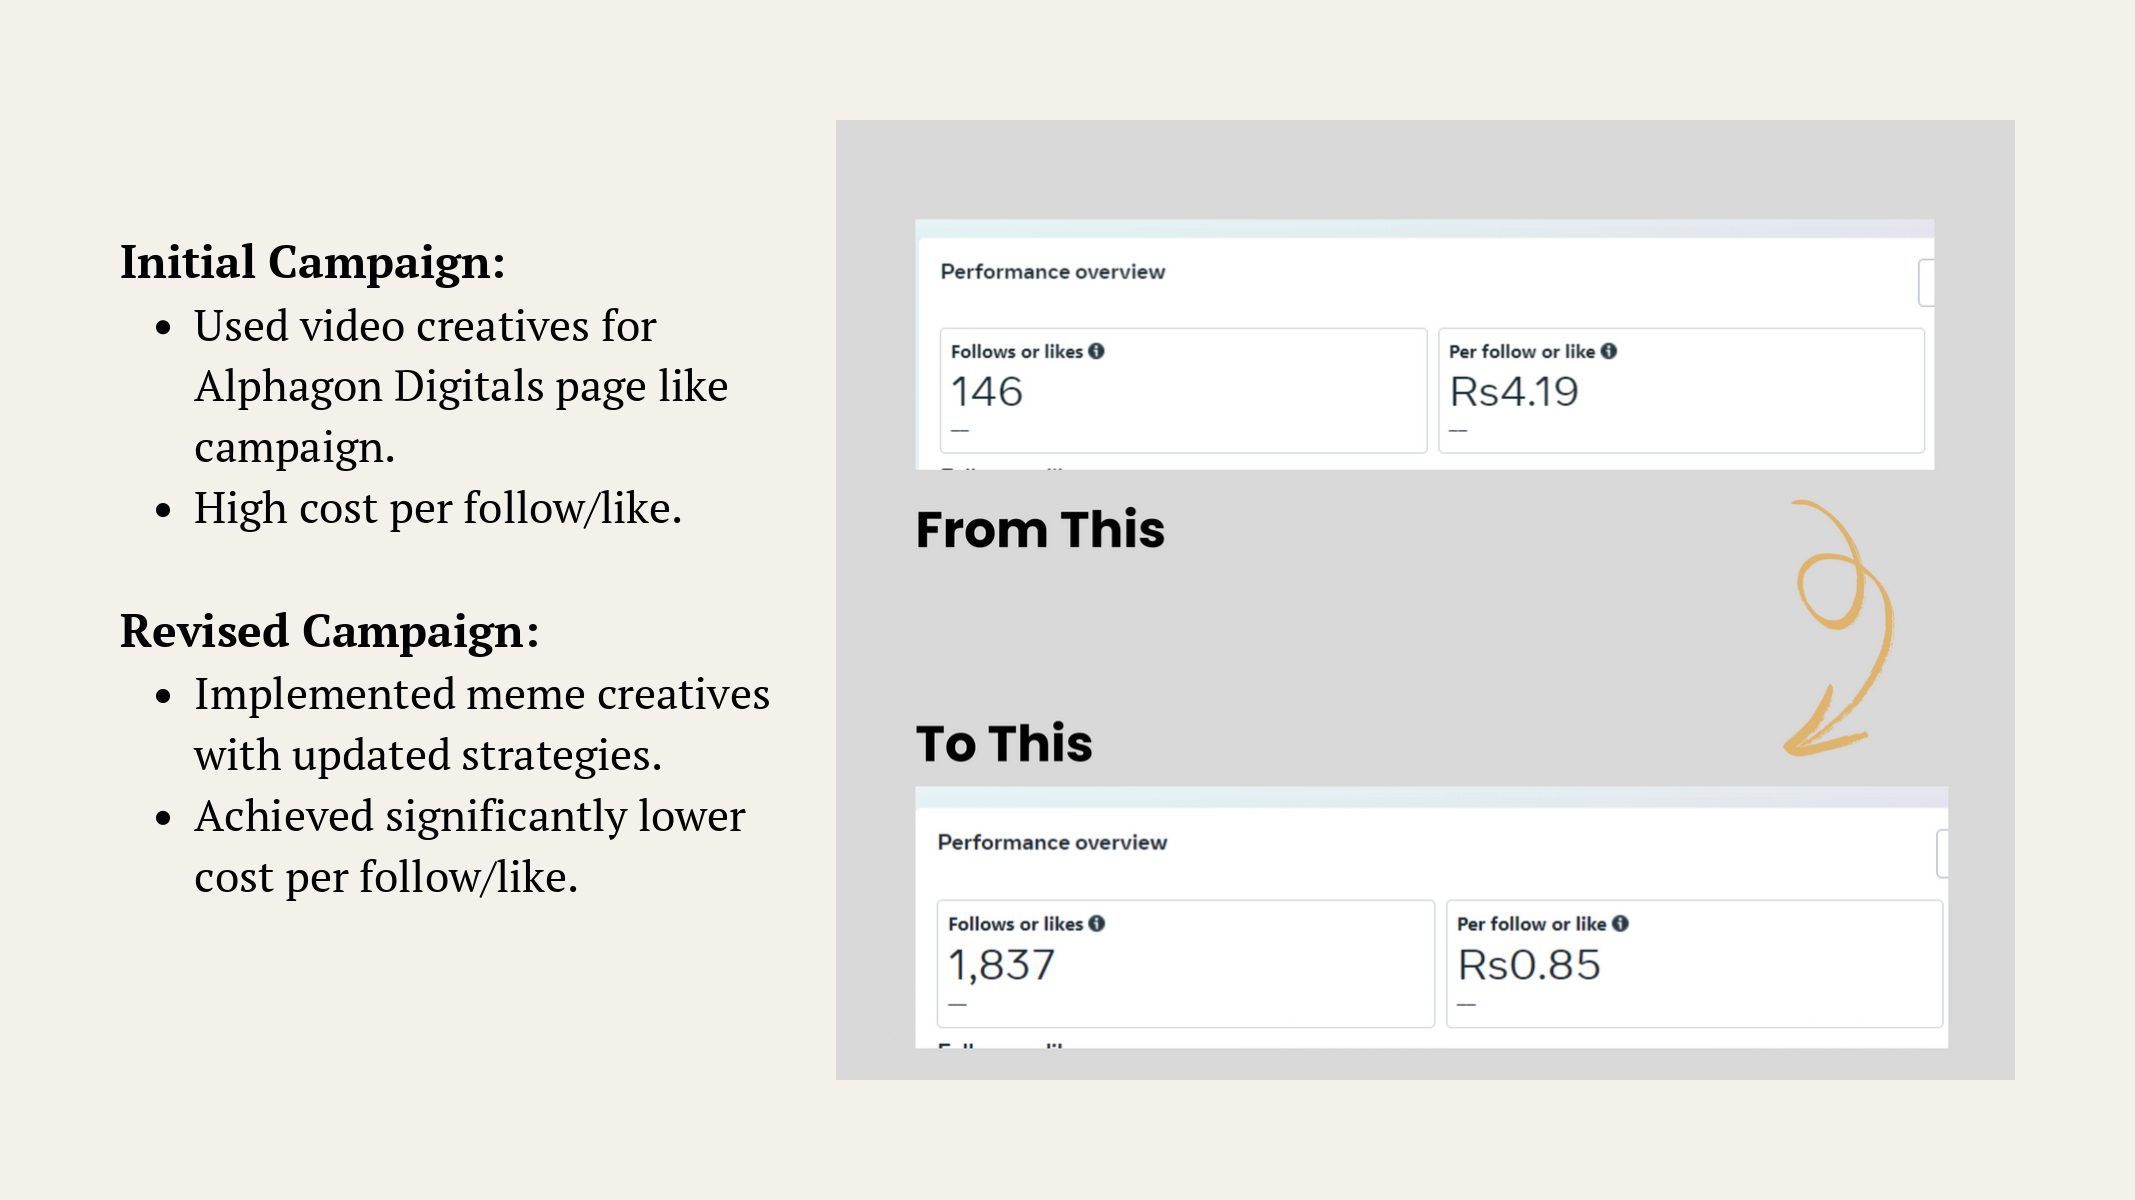The height and width of the screenshot is (1200, 2135).
Task: Click the "High cost per follow/like." bullet
Action: (437, 508)
